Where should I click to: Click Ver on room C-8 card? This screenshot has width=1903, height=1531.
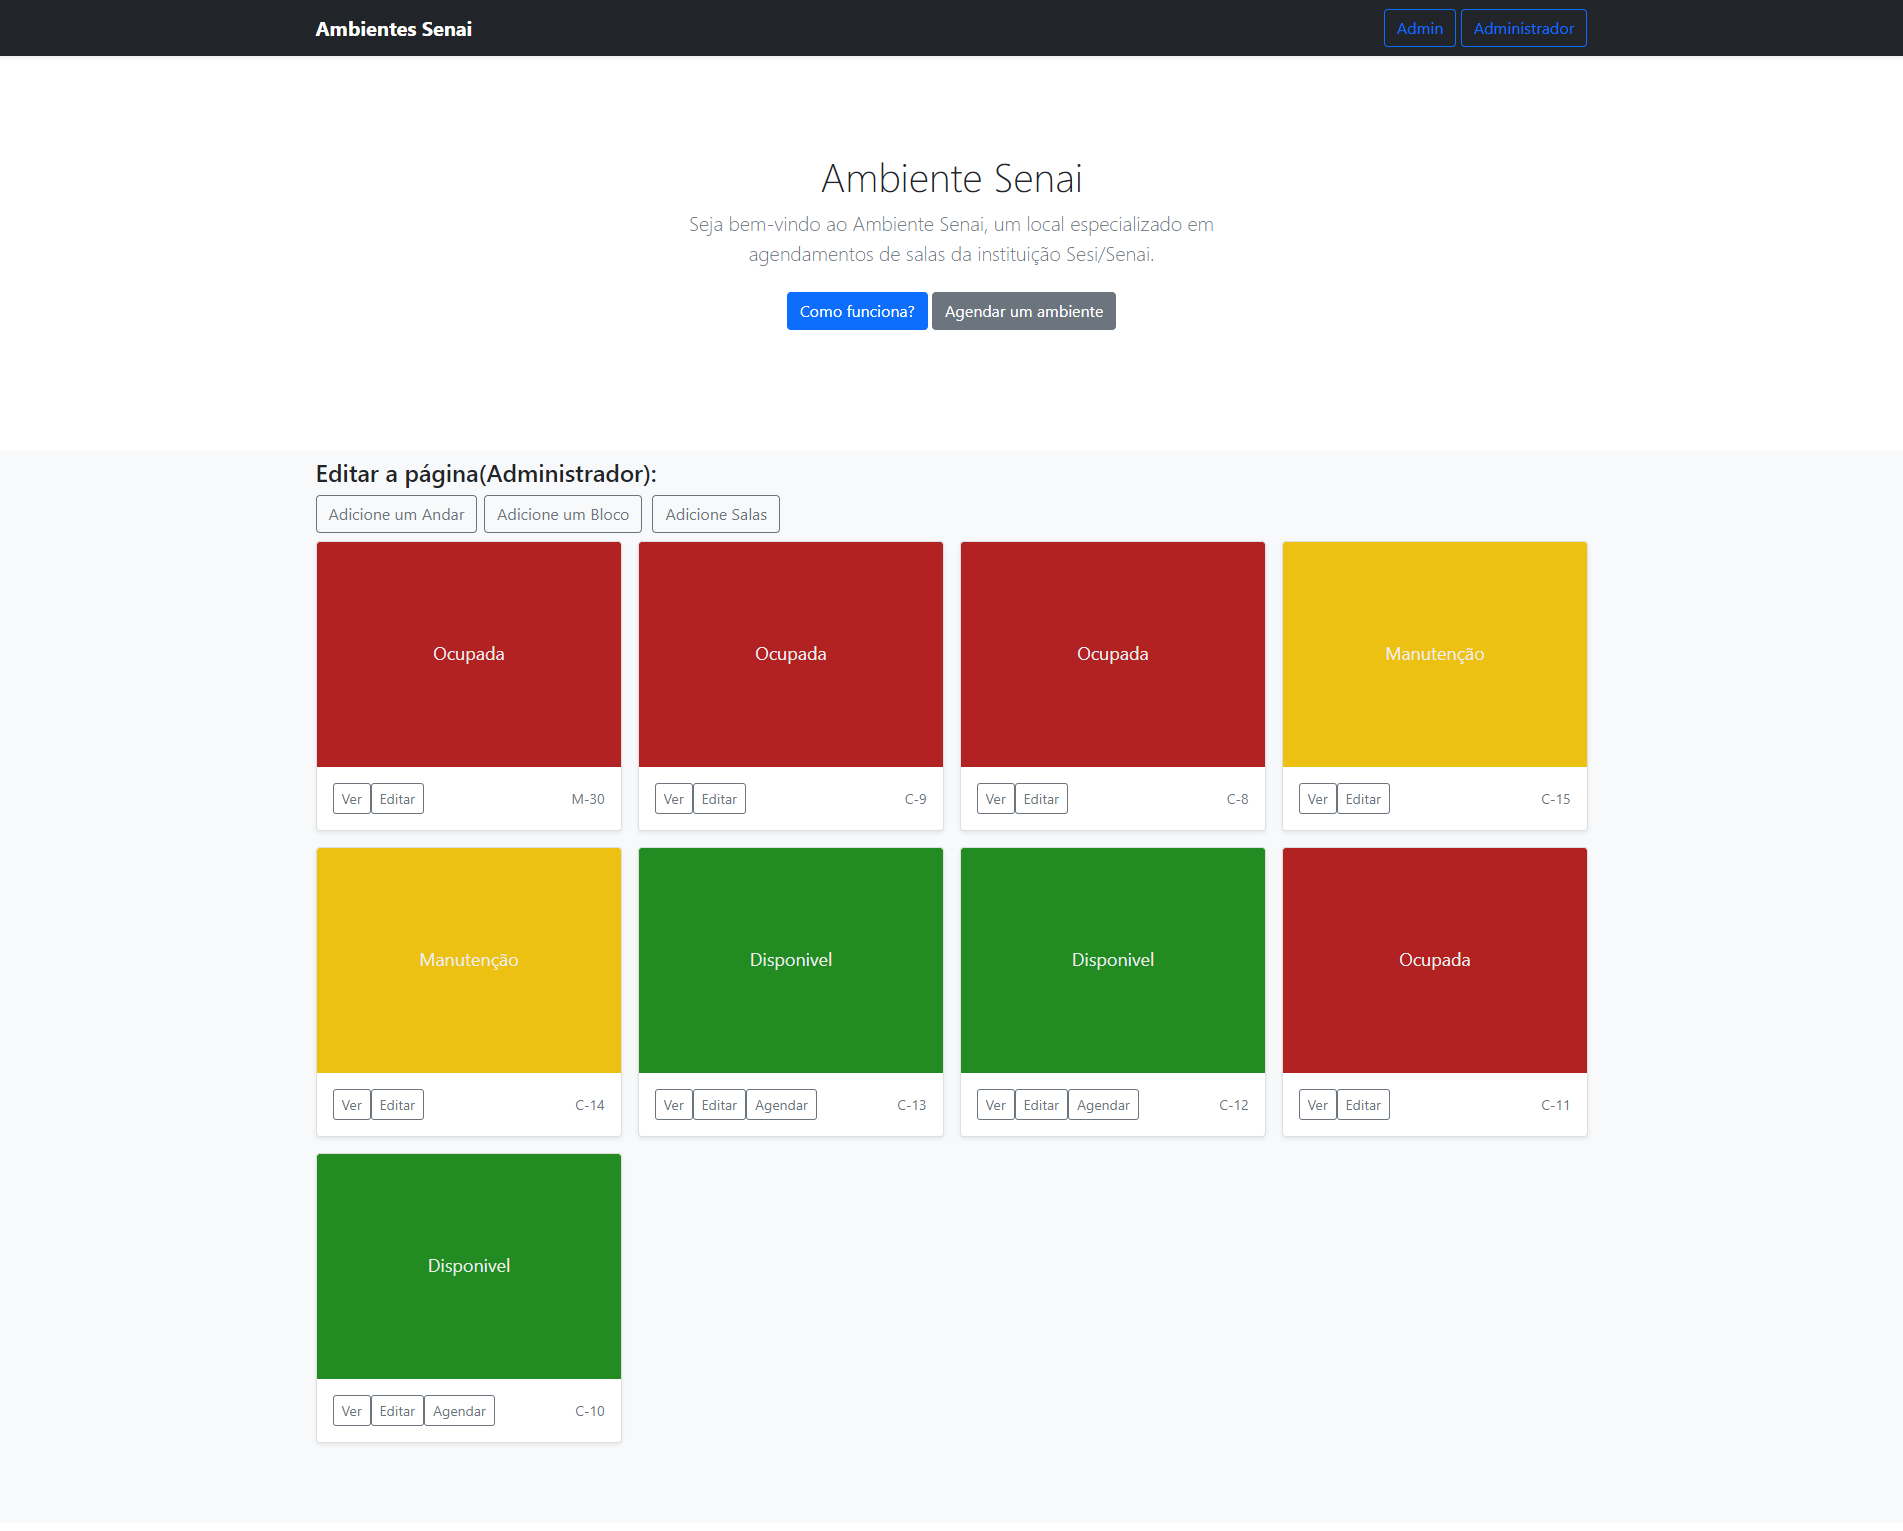click(x=995, y=799)
